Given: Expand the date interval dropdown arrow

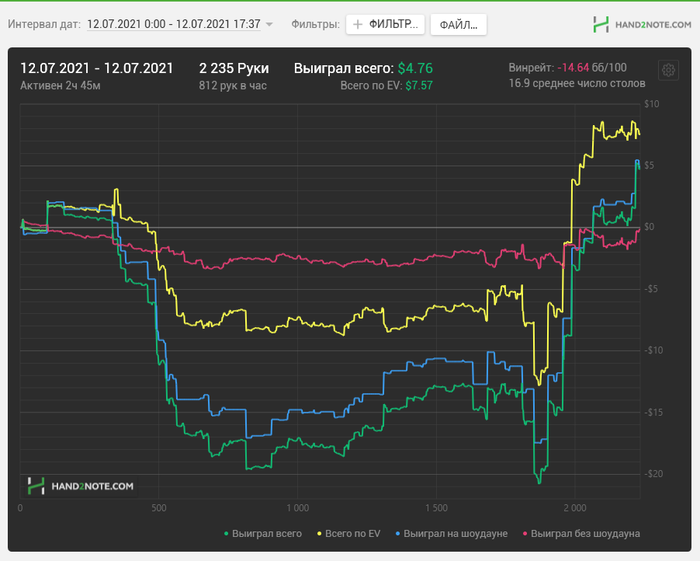Looking at the screenshot, I should pos(269,24).
